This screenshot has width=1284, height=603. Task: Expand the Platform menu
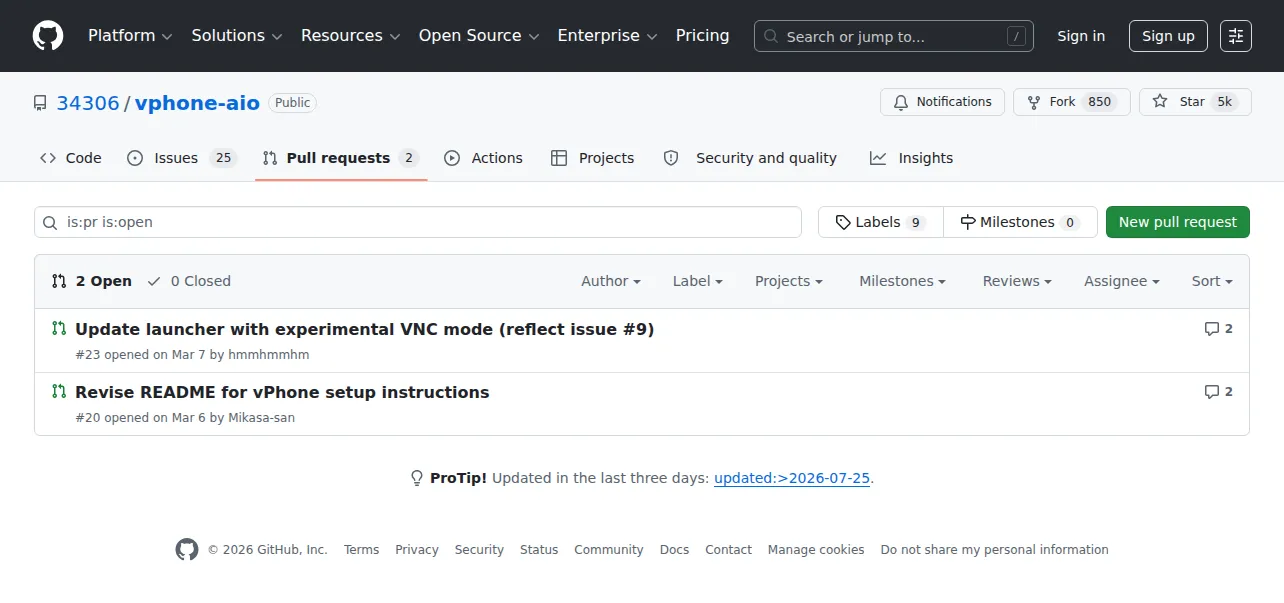[130, 36]
